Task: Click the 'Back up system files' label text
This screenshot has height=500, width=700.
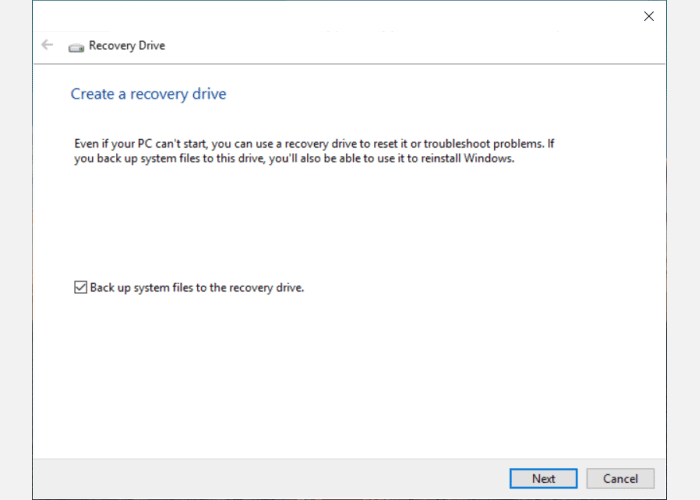Action: tap(196, 288)
